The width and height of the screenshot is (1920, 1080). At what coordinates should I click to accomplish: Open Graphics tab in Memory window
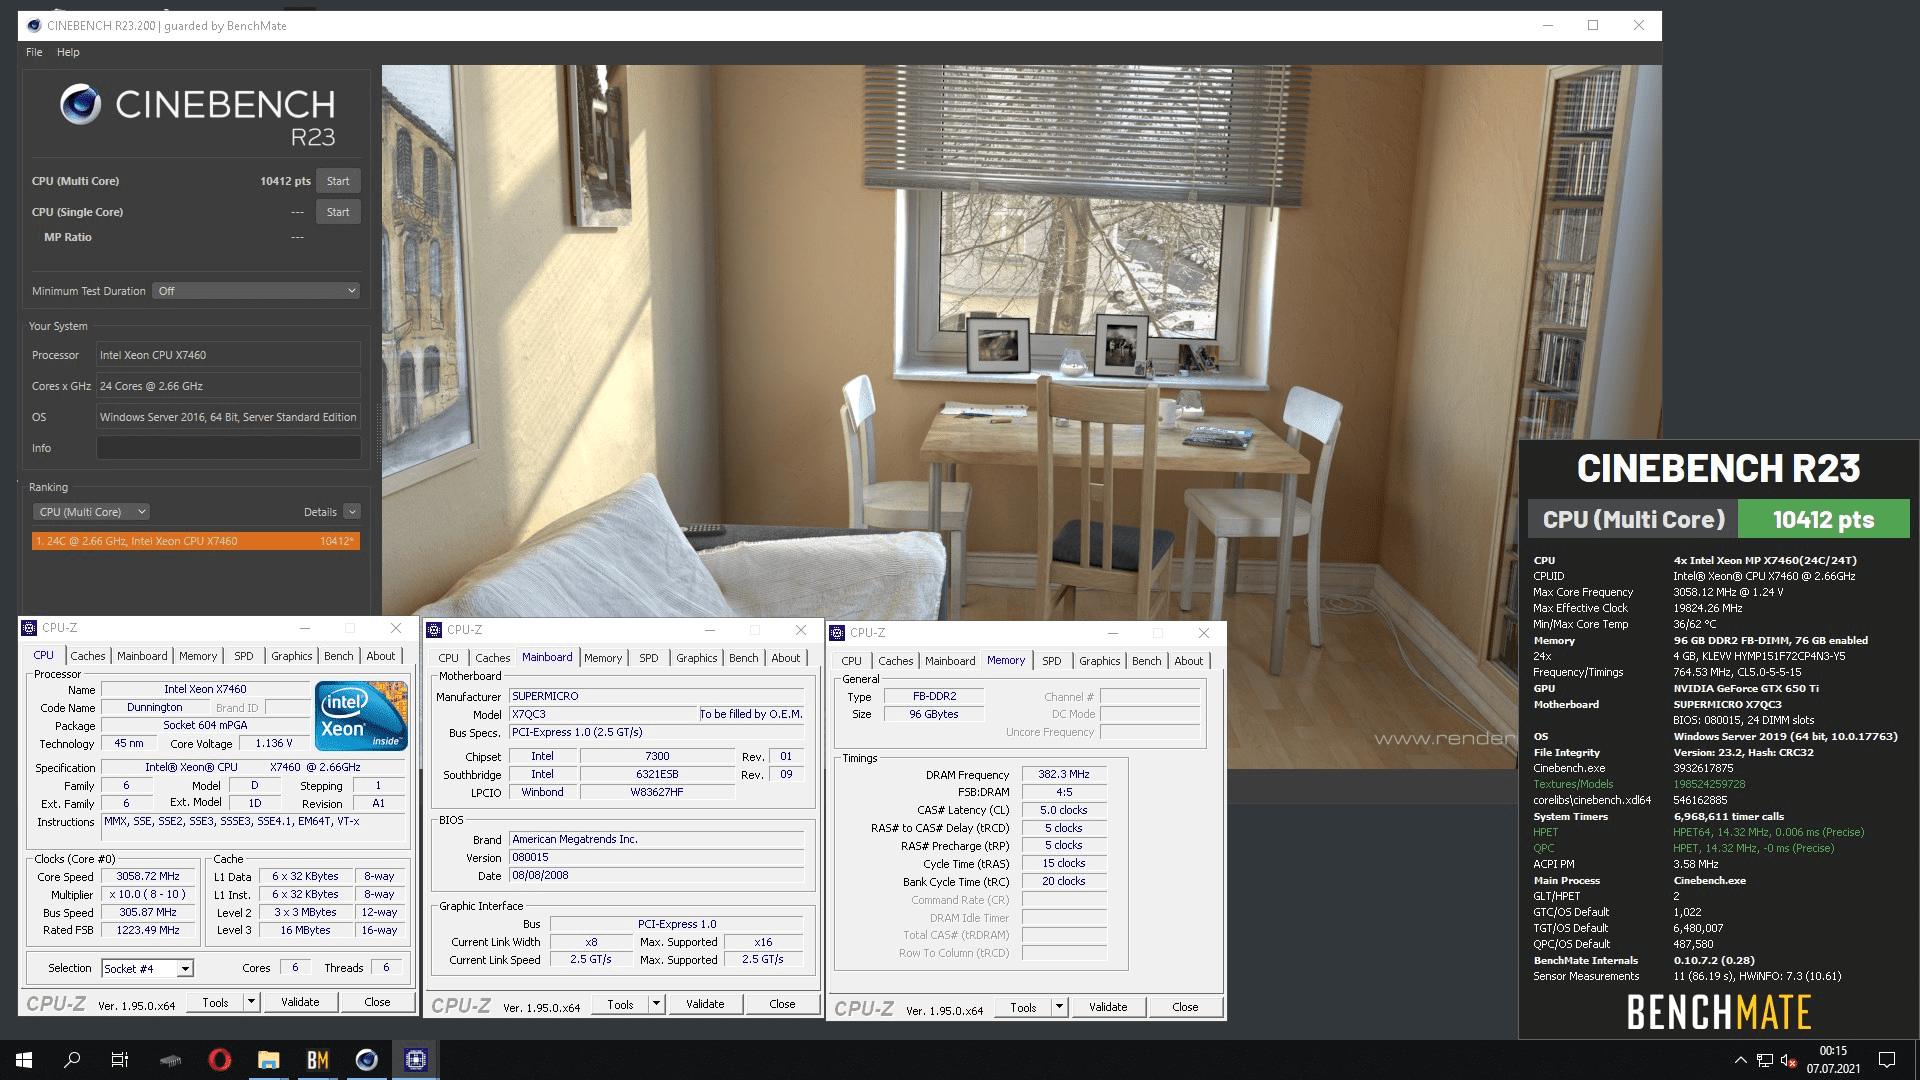(1100, 661)
